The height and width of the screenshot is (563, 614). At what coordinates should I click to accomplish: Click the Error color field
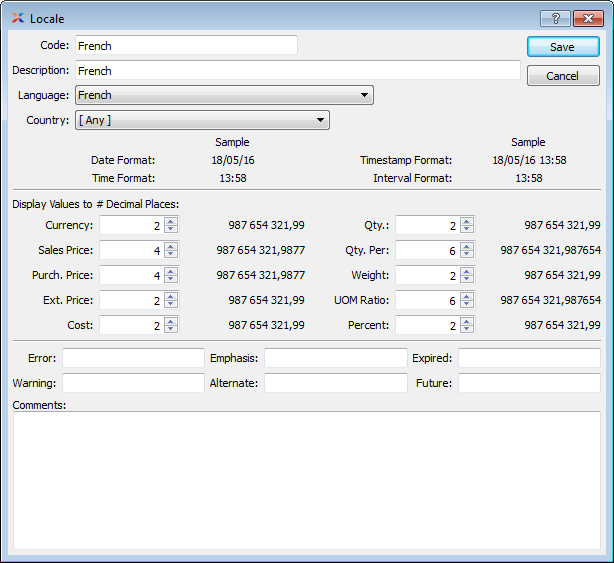(x=133, y=358)
